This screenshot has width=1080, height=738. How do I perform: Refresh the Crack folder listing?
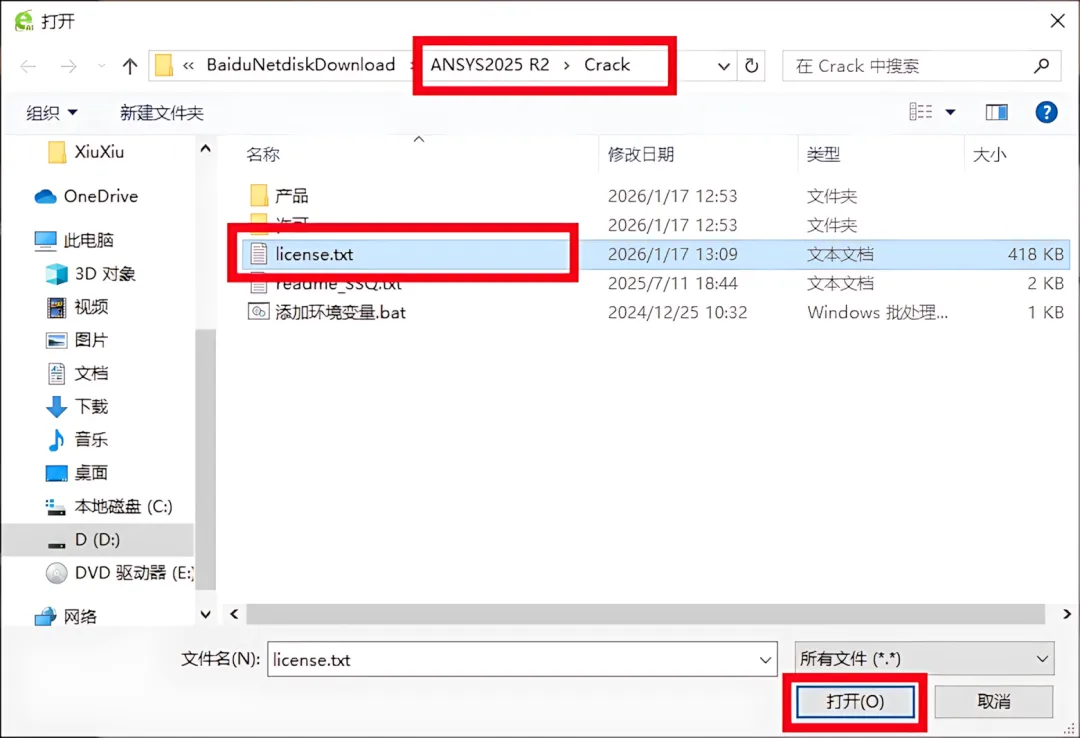tap(751, 66)
